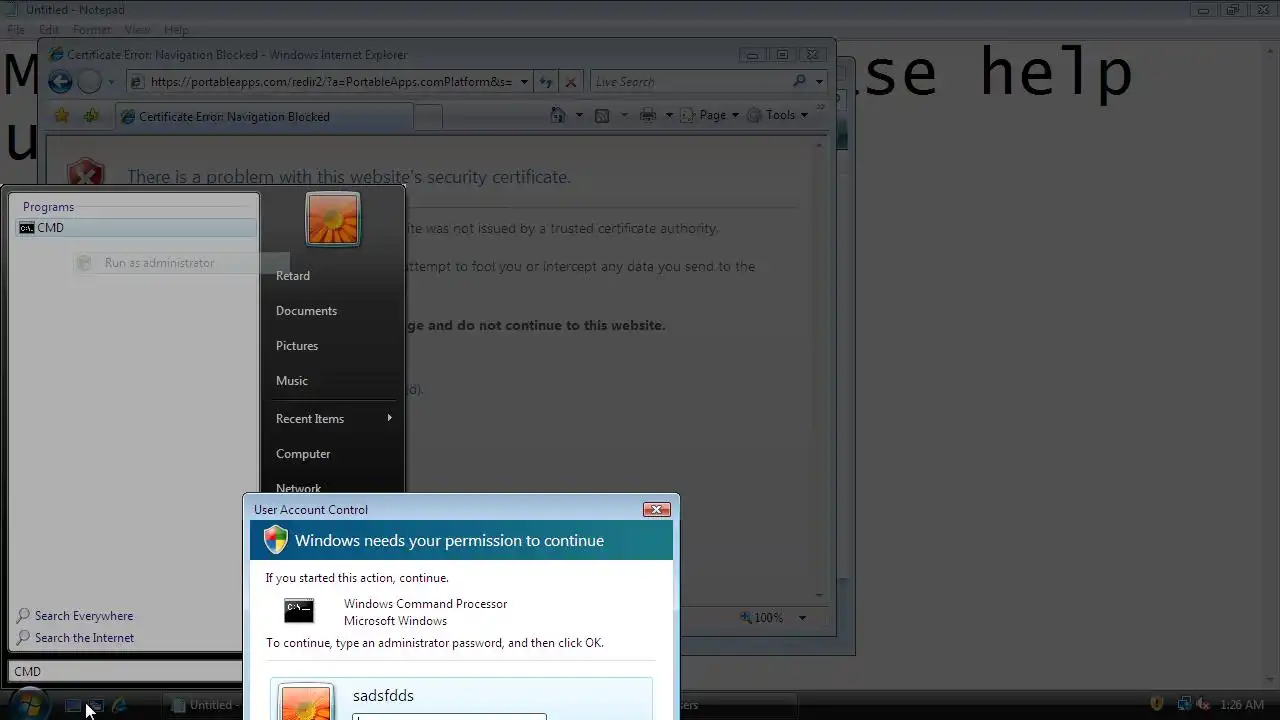The height and width of the screenshot is (720, 1280).
Task: Click the portableapps.com address bar
Action: (x=331, y=82)
